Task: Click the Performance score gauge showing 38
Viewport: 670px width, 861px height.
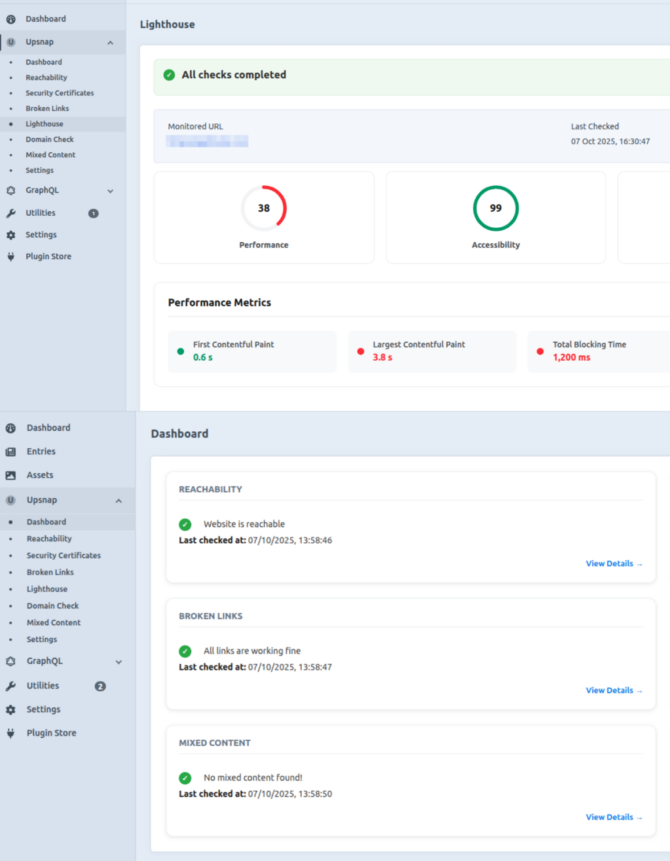Action: (264, 208)
